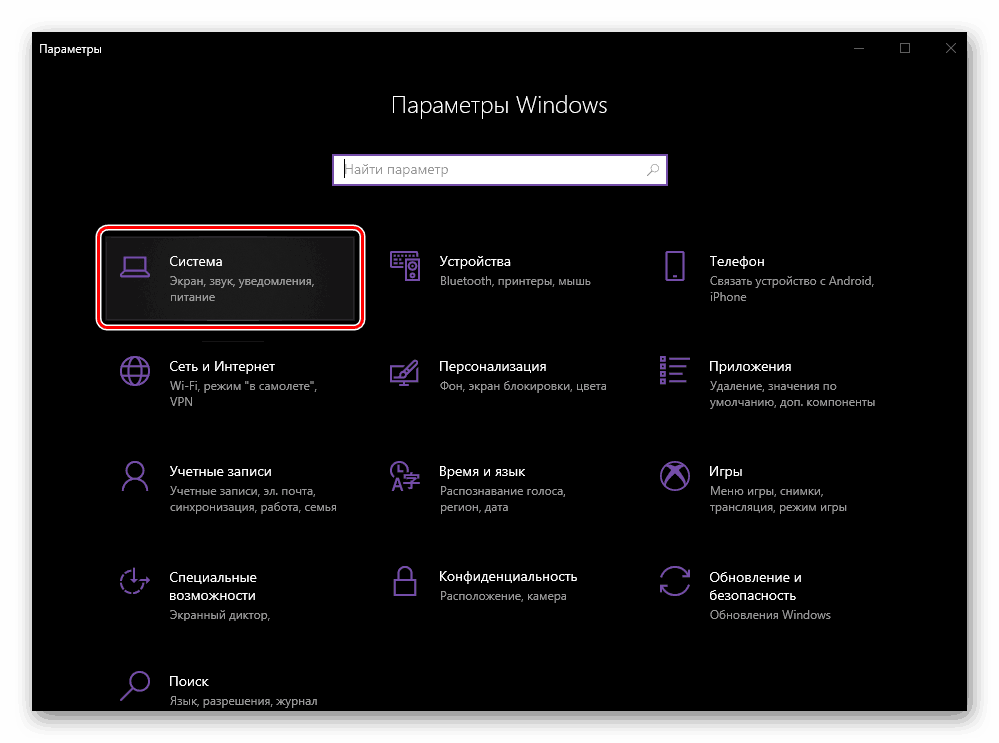Open the Игры Xbox icon

tap(675, 476)
